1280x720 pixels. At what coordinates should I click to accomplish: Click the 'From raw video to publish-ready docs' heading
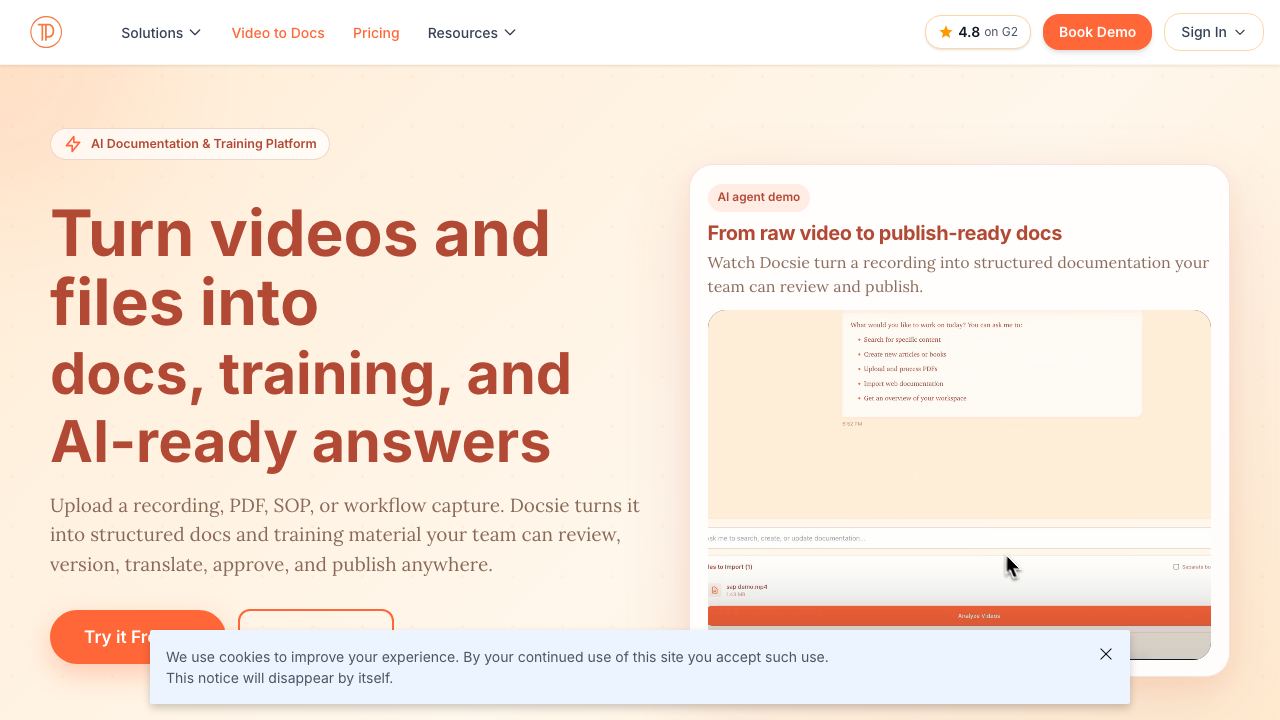pyautogui.click(x=885, y=233)
